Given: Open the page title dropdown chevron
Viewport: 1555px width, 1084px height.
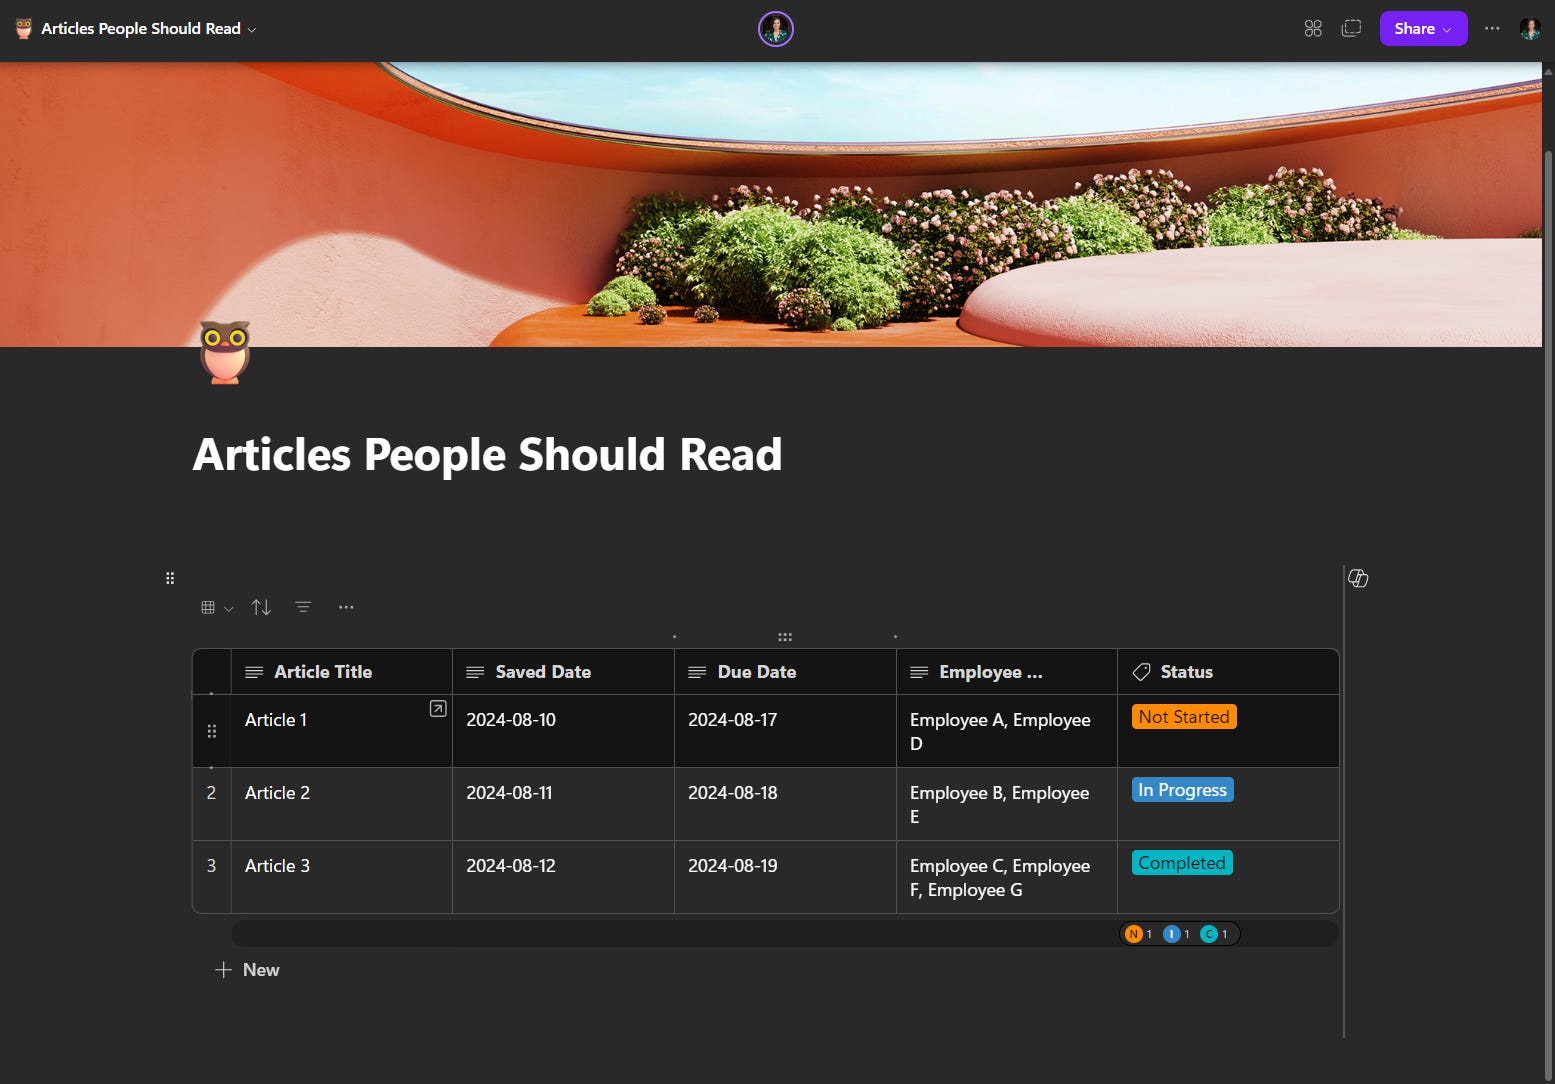Looking at the screenshot, I should [x=252, y=30].
